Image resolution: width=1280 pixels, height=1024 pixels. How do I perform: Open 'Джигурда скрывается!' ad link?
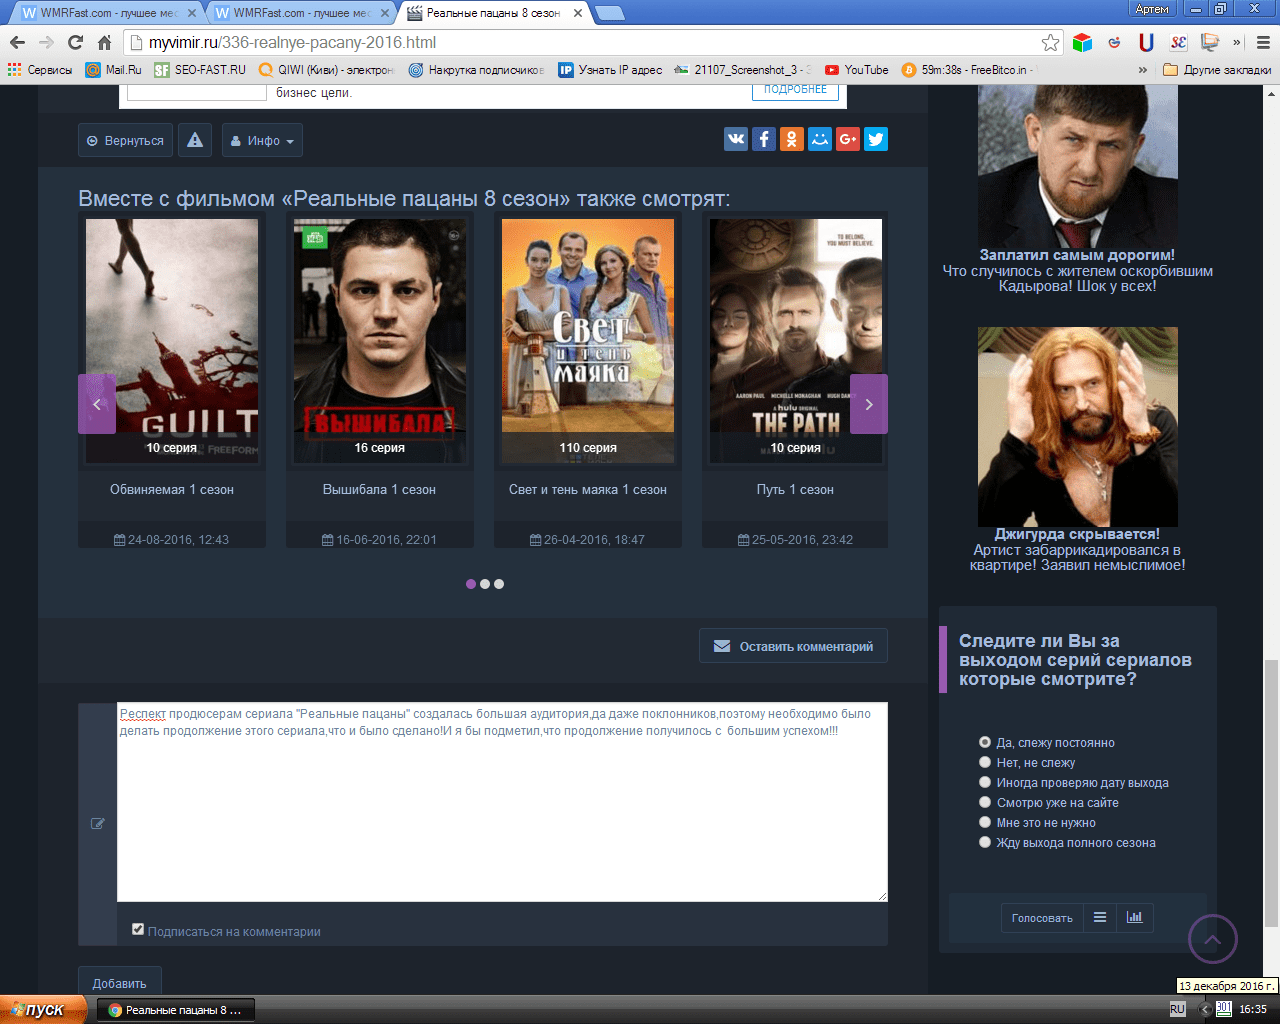tap(1077, 534)
